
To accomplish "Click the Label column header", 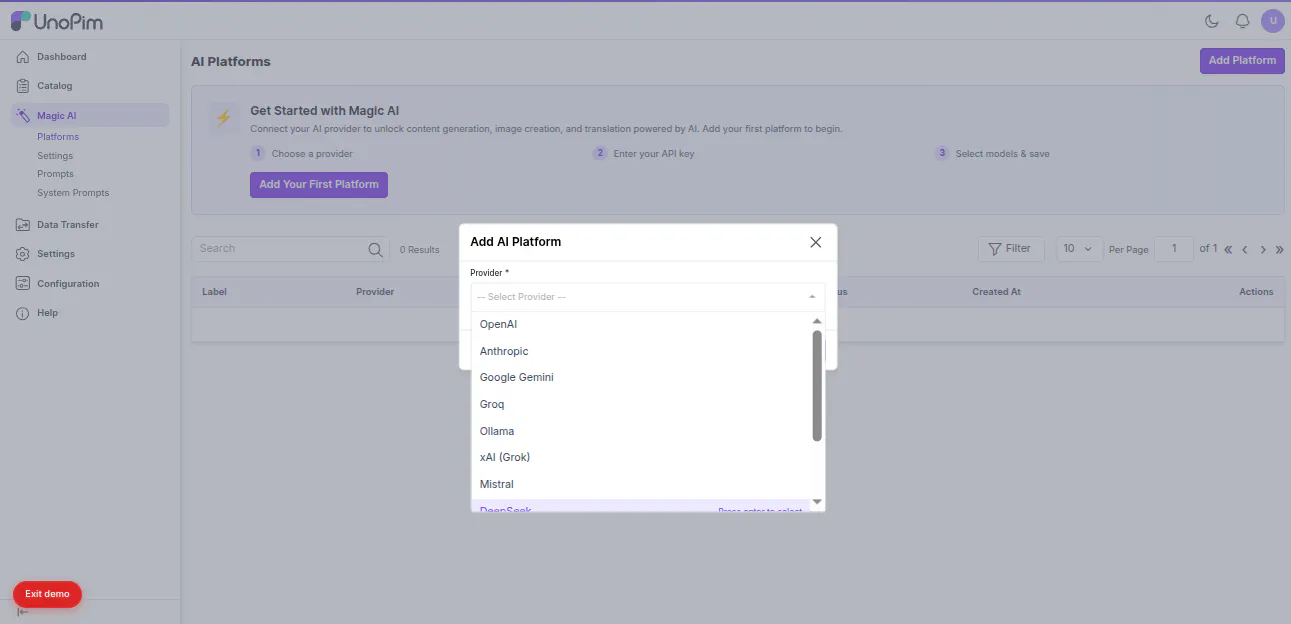I will (x=214, y=292).
